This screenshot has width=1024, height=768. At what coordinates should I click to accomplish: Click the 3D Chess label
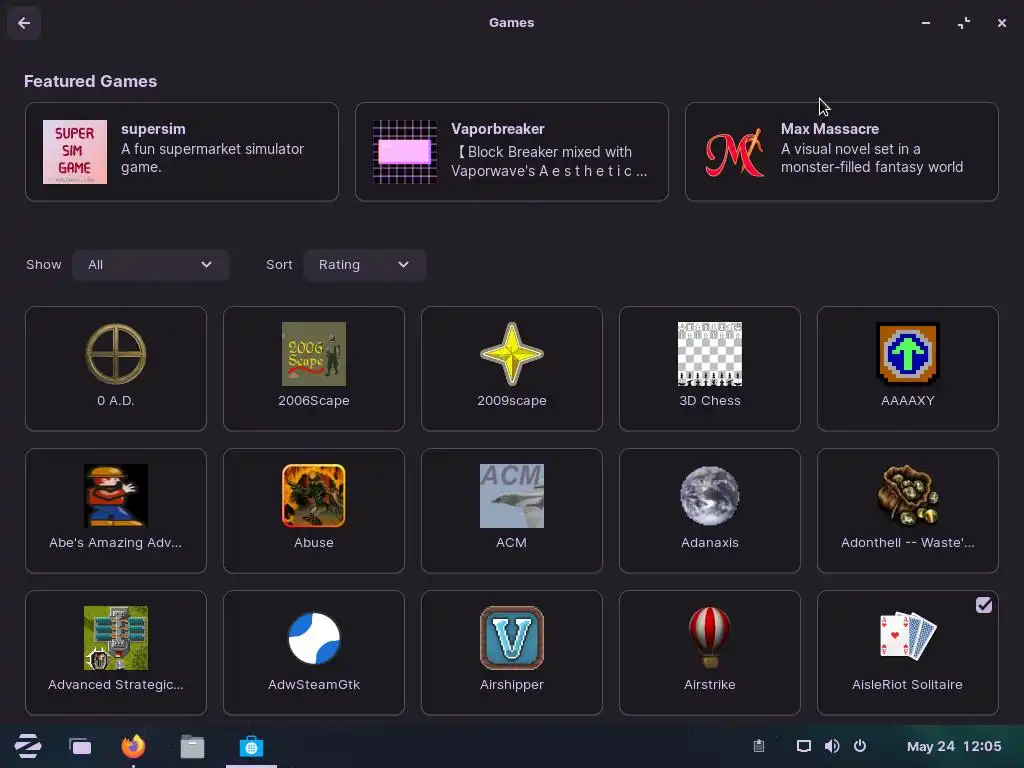point(710,400)
